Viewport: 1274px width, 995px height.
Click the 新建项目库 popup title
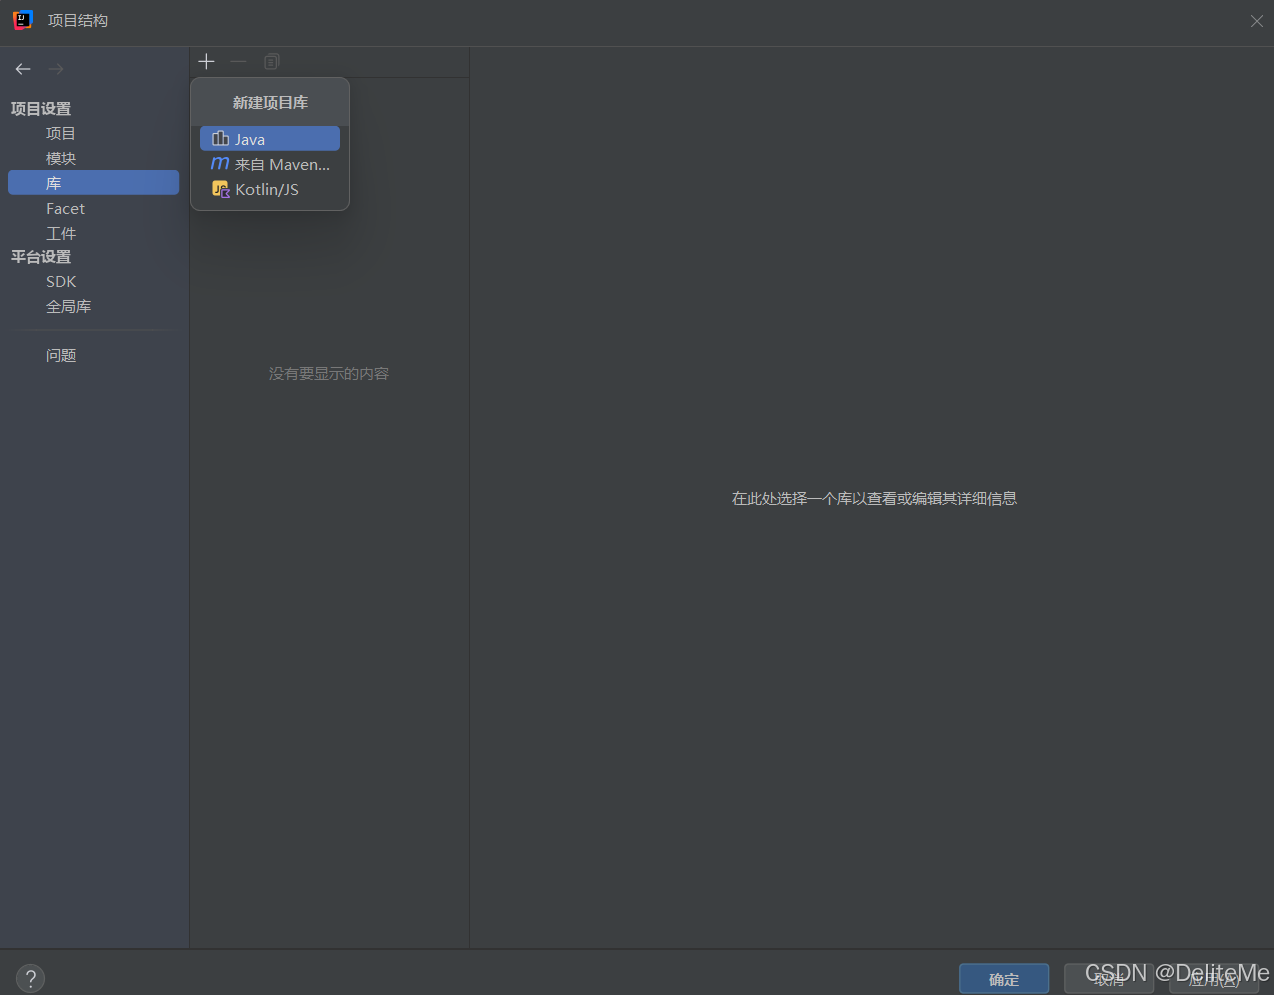click(270, 102)
